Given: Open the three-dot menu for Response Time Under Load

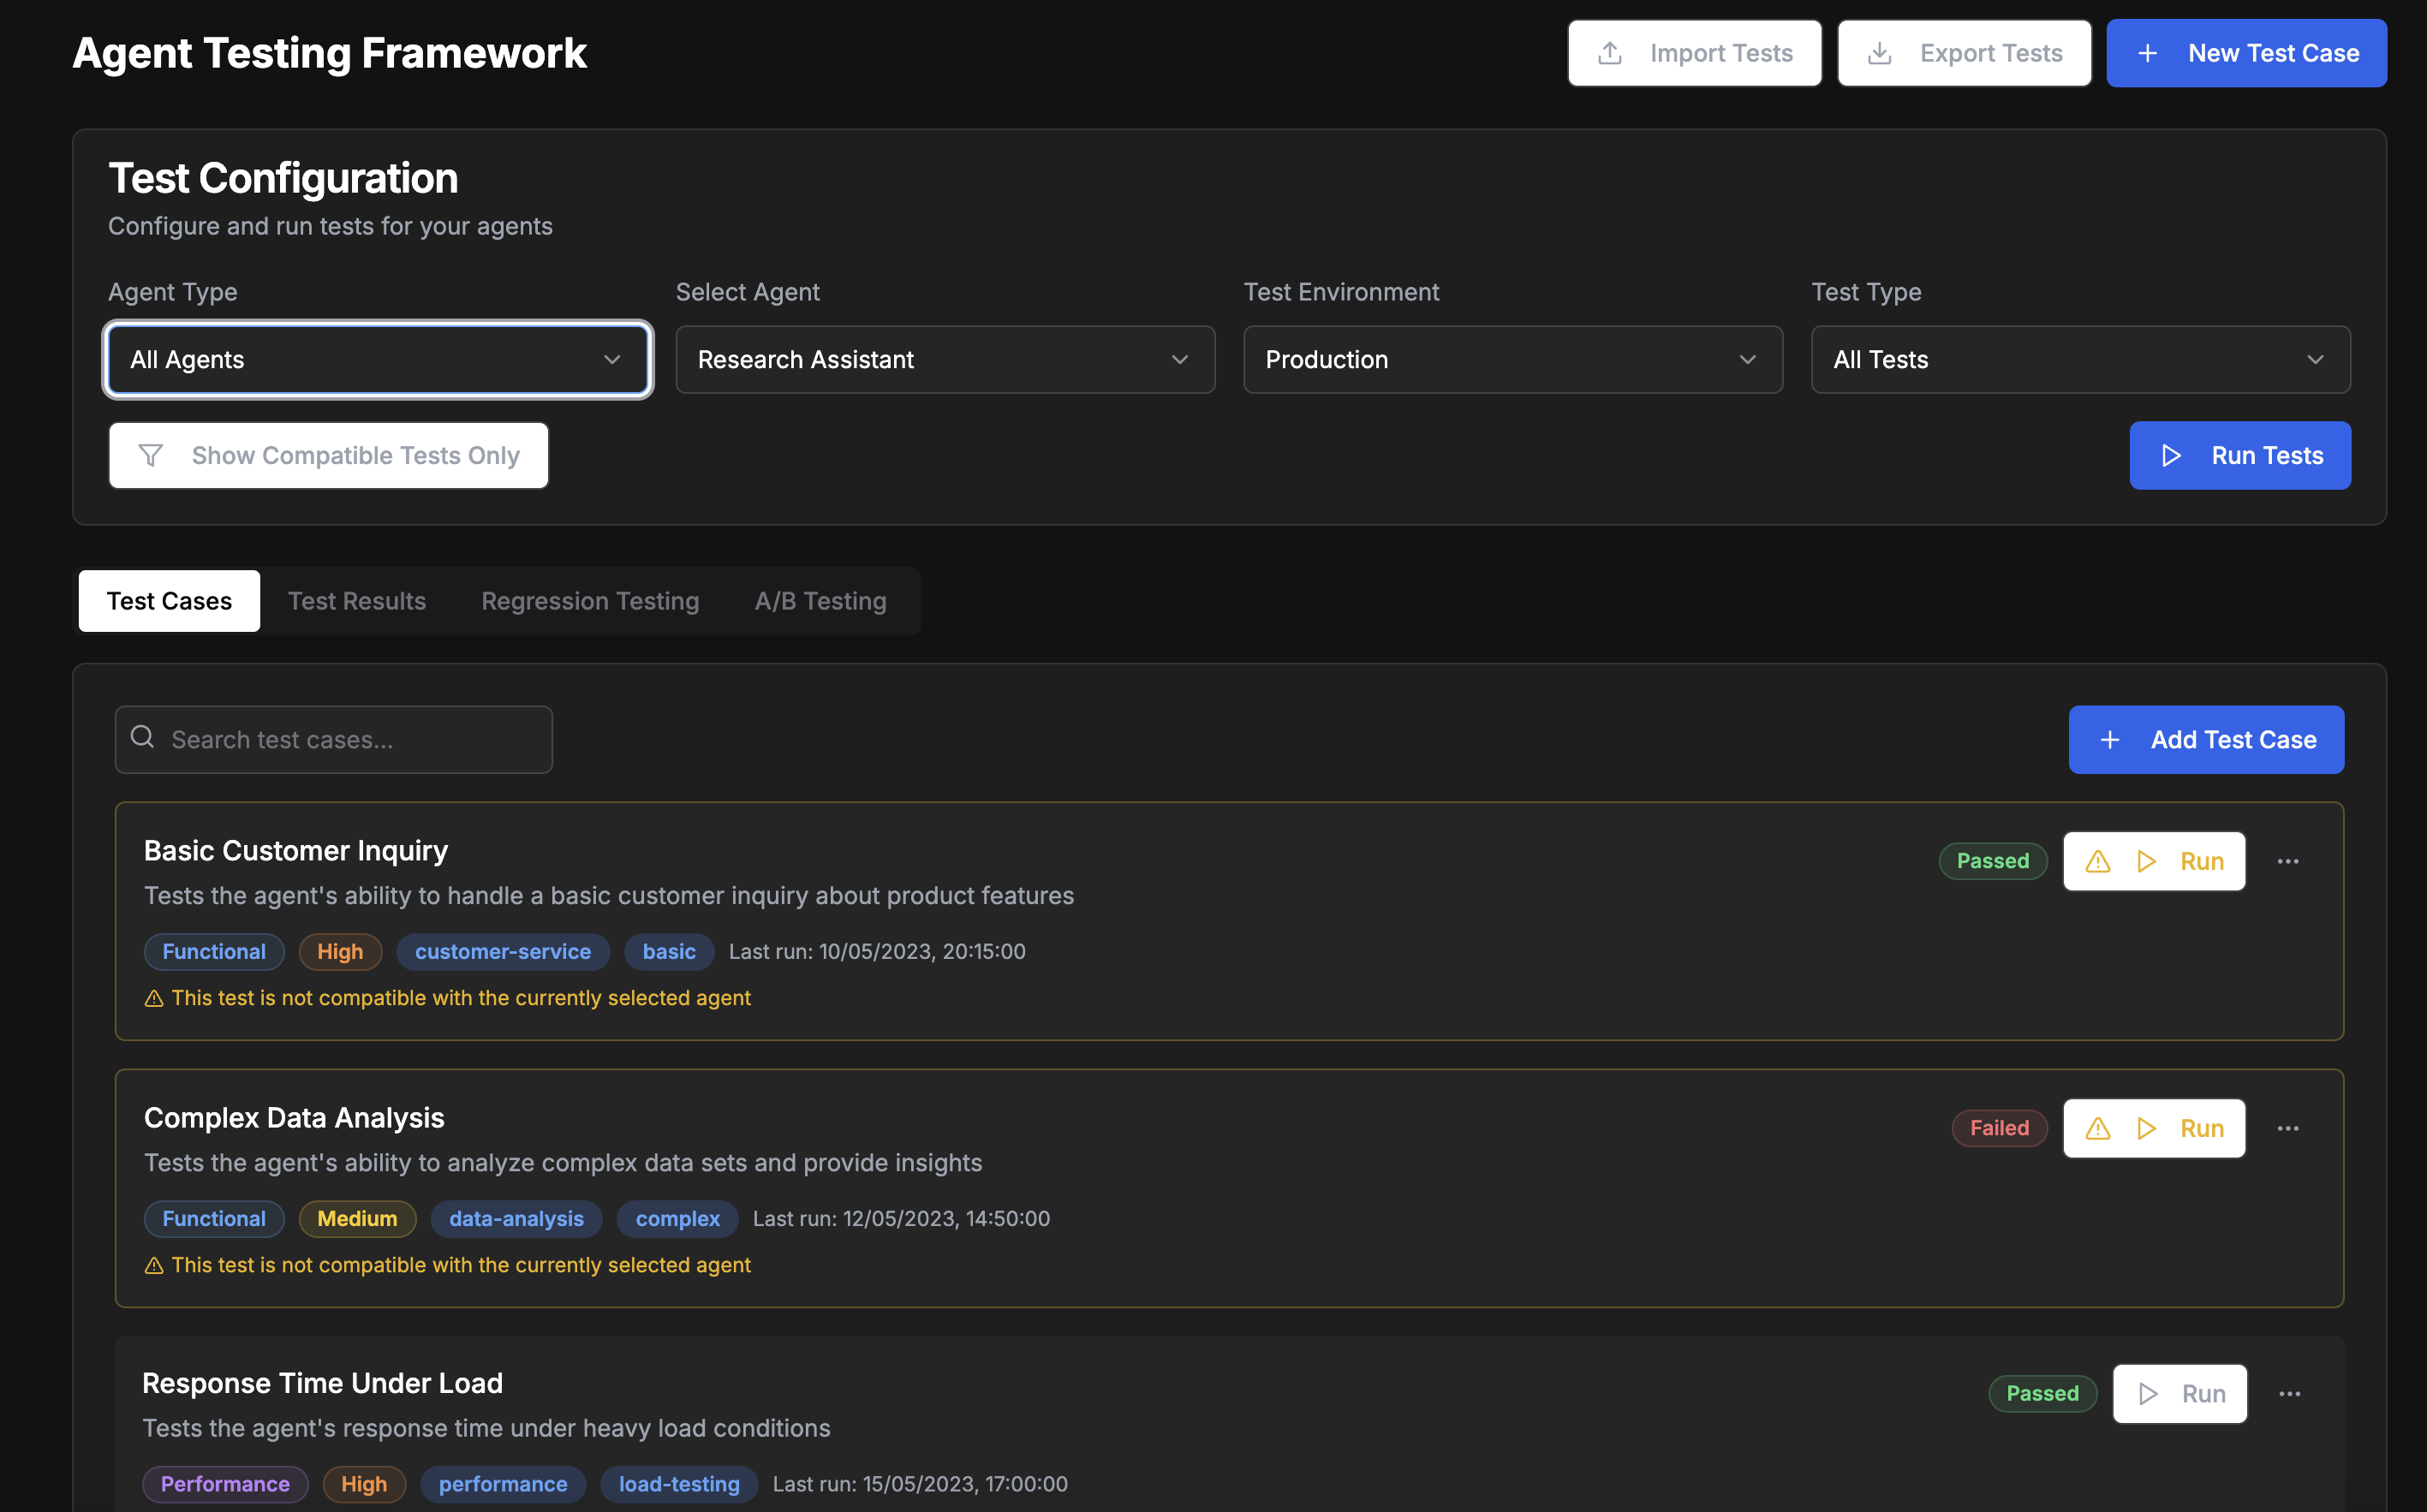Looking at the screenshot, I should tap(2289, 1393).
